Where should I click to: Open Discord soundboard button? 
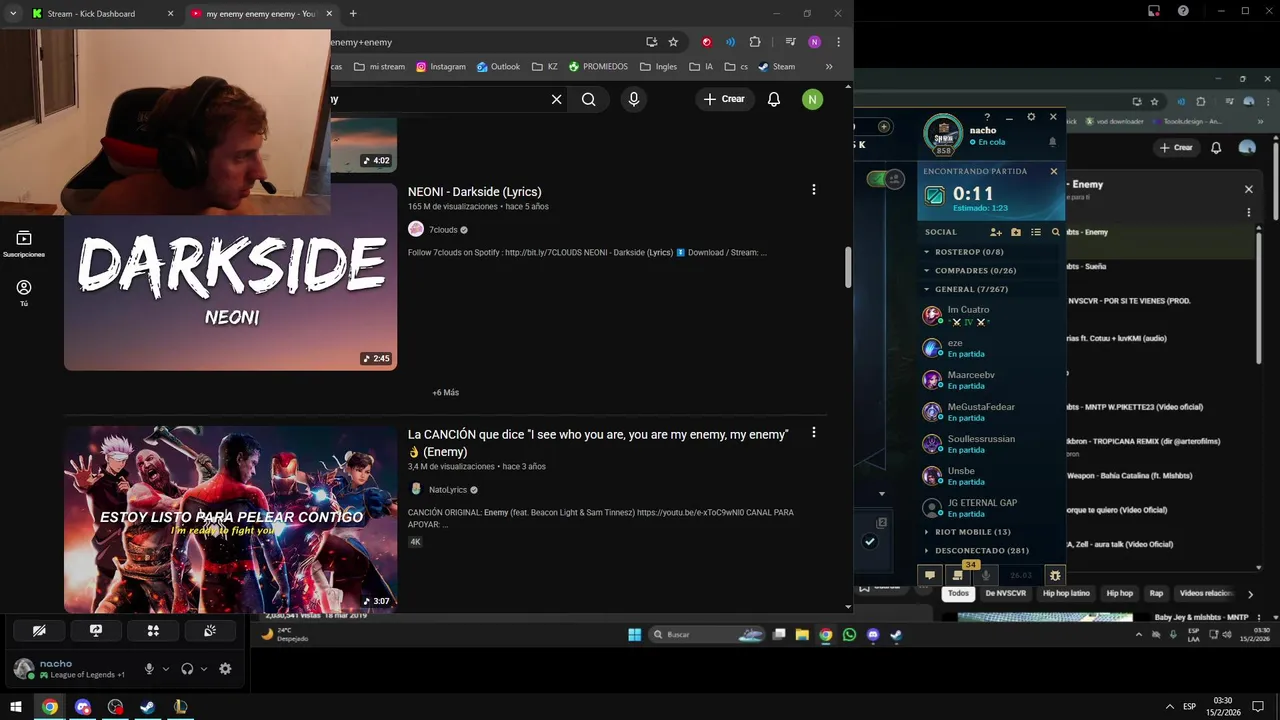coord(210,631)
